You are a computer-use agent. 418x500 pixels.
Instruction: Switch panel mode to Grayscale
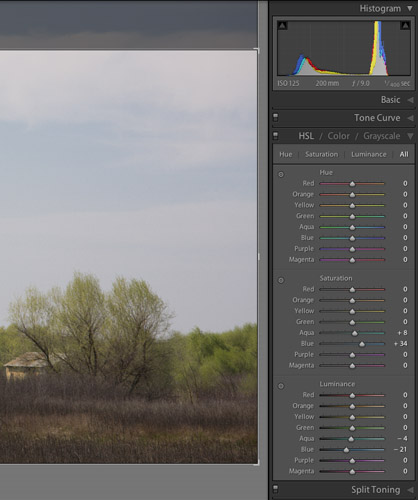382,136
